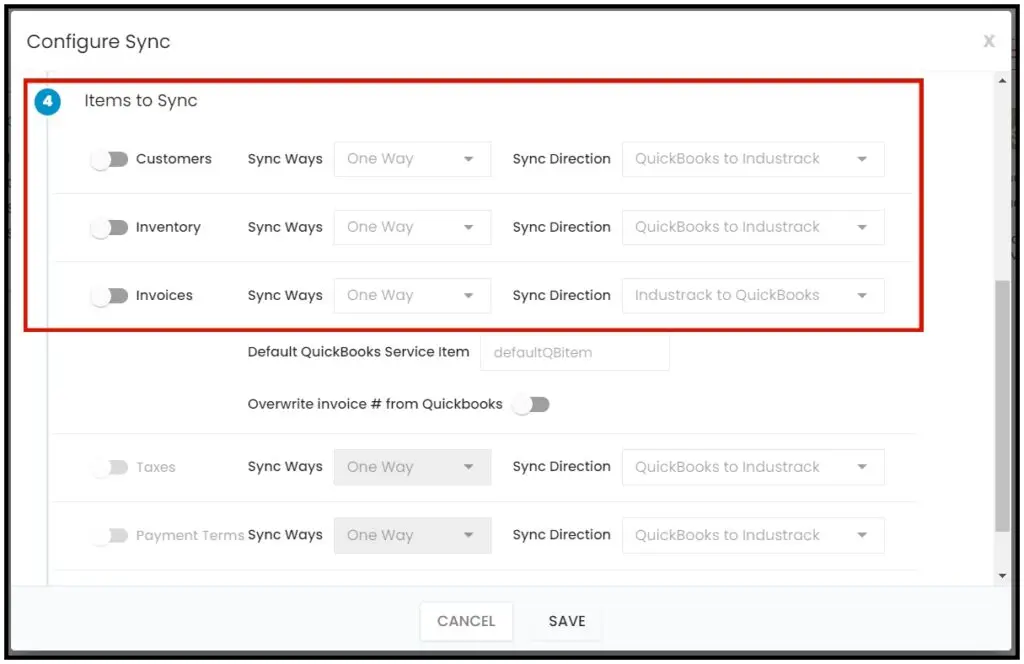Screen dimensions: 1024x664
Task: Open Invoices Sync Ways dropdown
Action: click(412, 296)
